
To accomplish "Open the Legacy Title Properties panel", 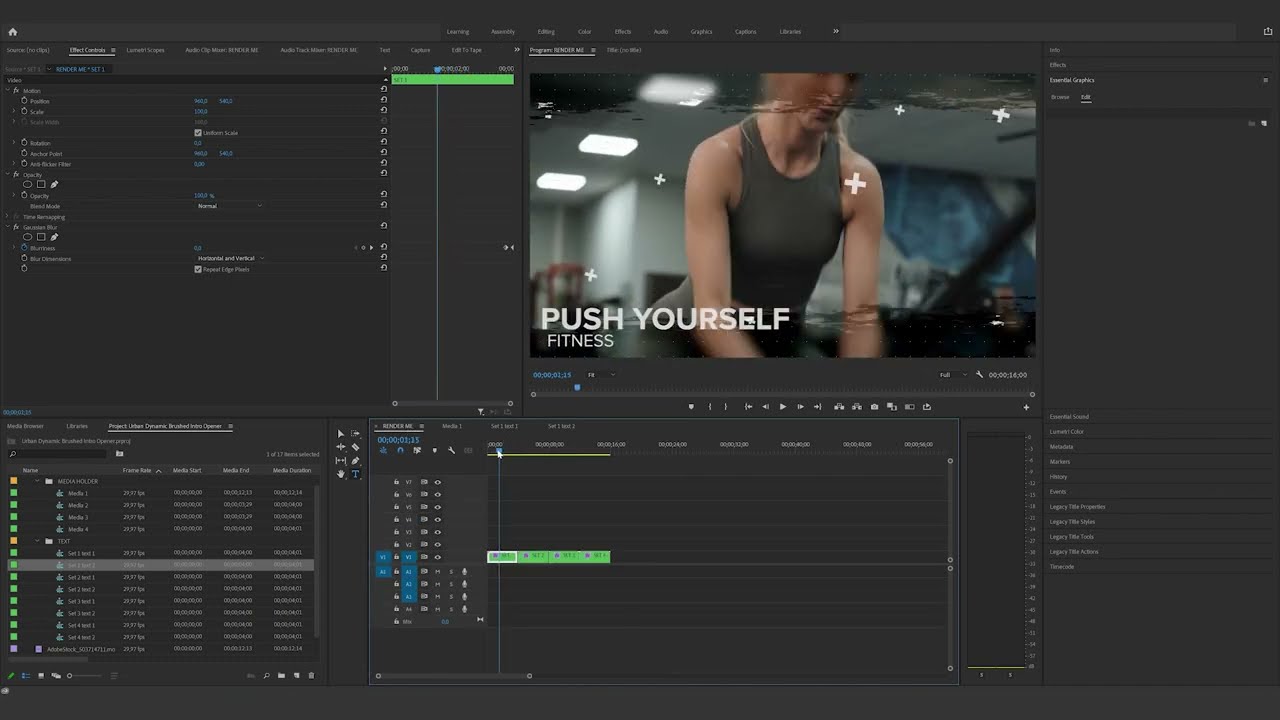I will [x=1077, y=507].
